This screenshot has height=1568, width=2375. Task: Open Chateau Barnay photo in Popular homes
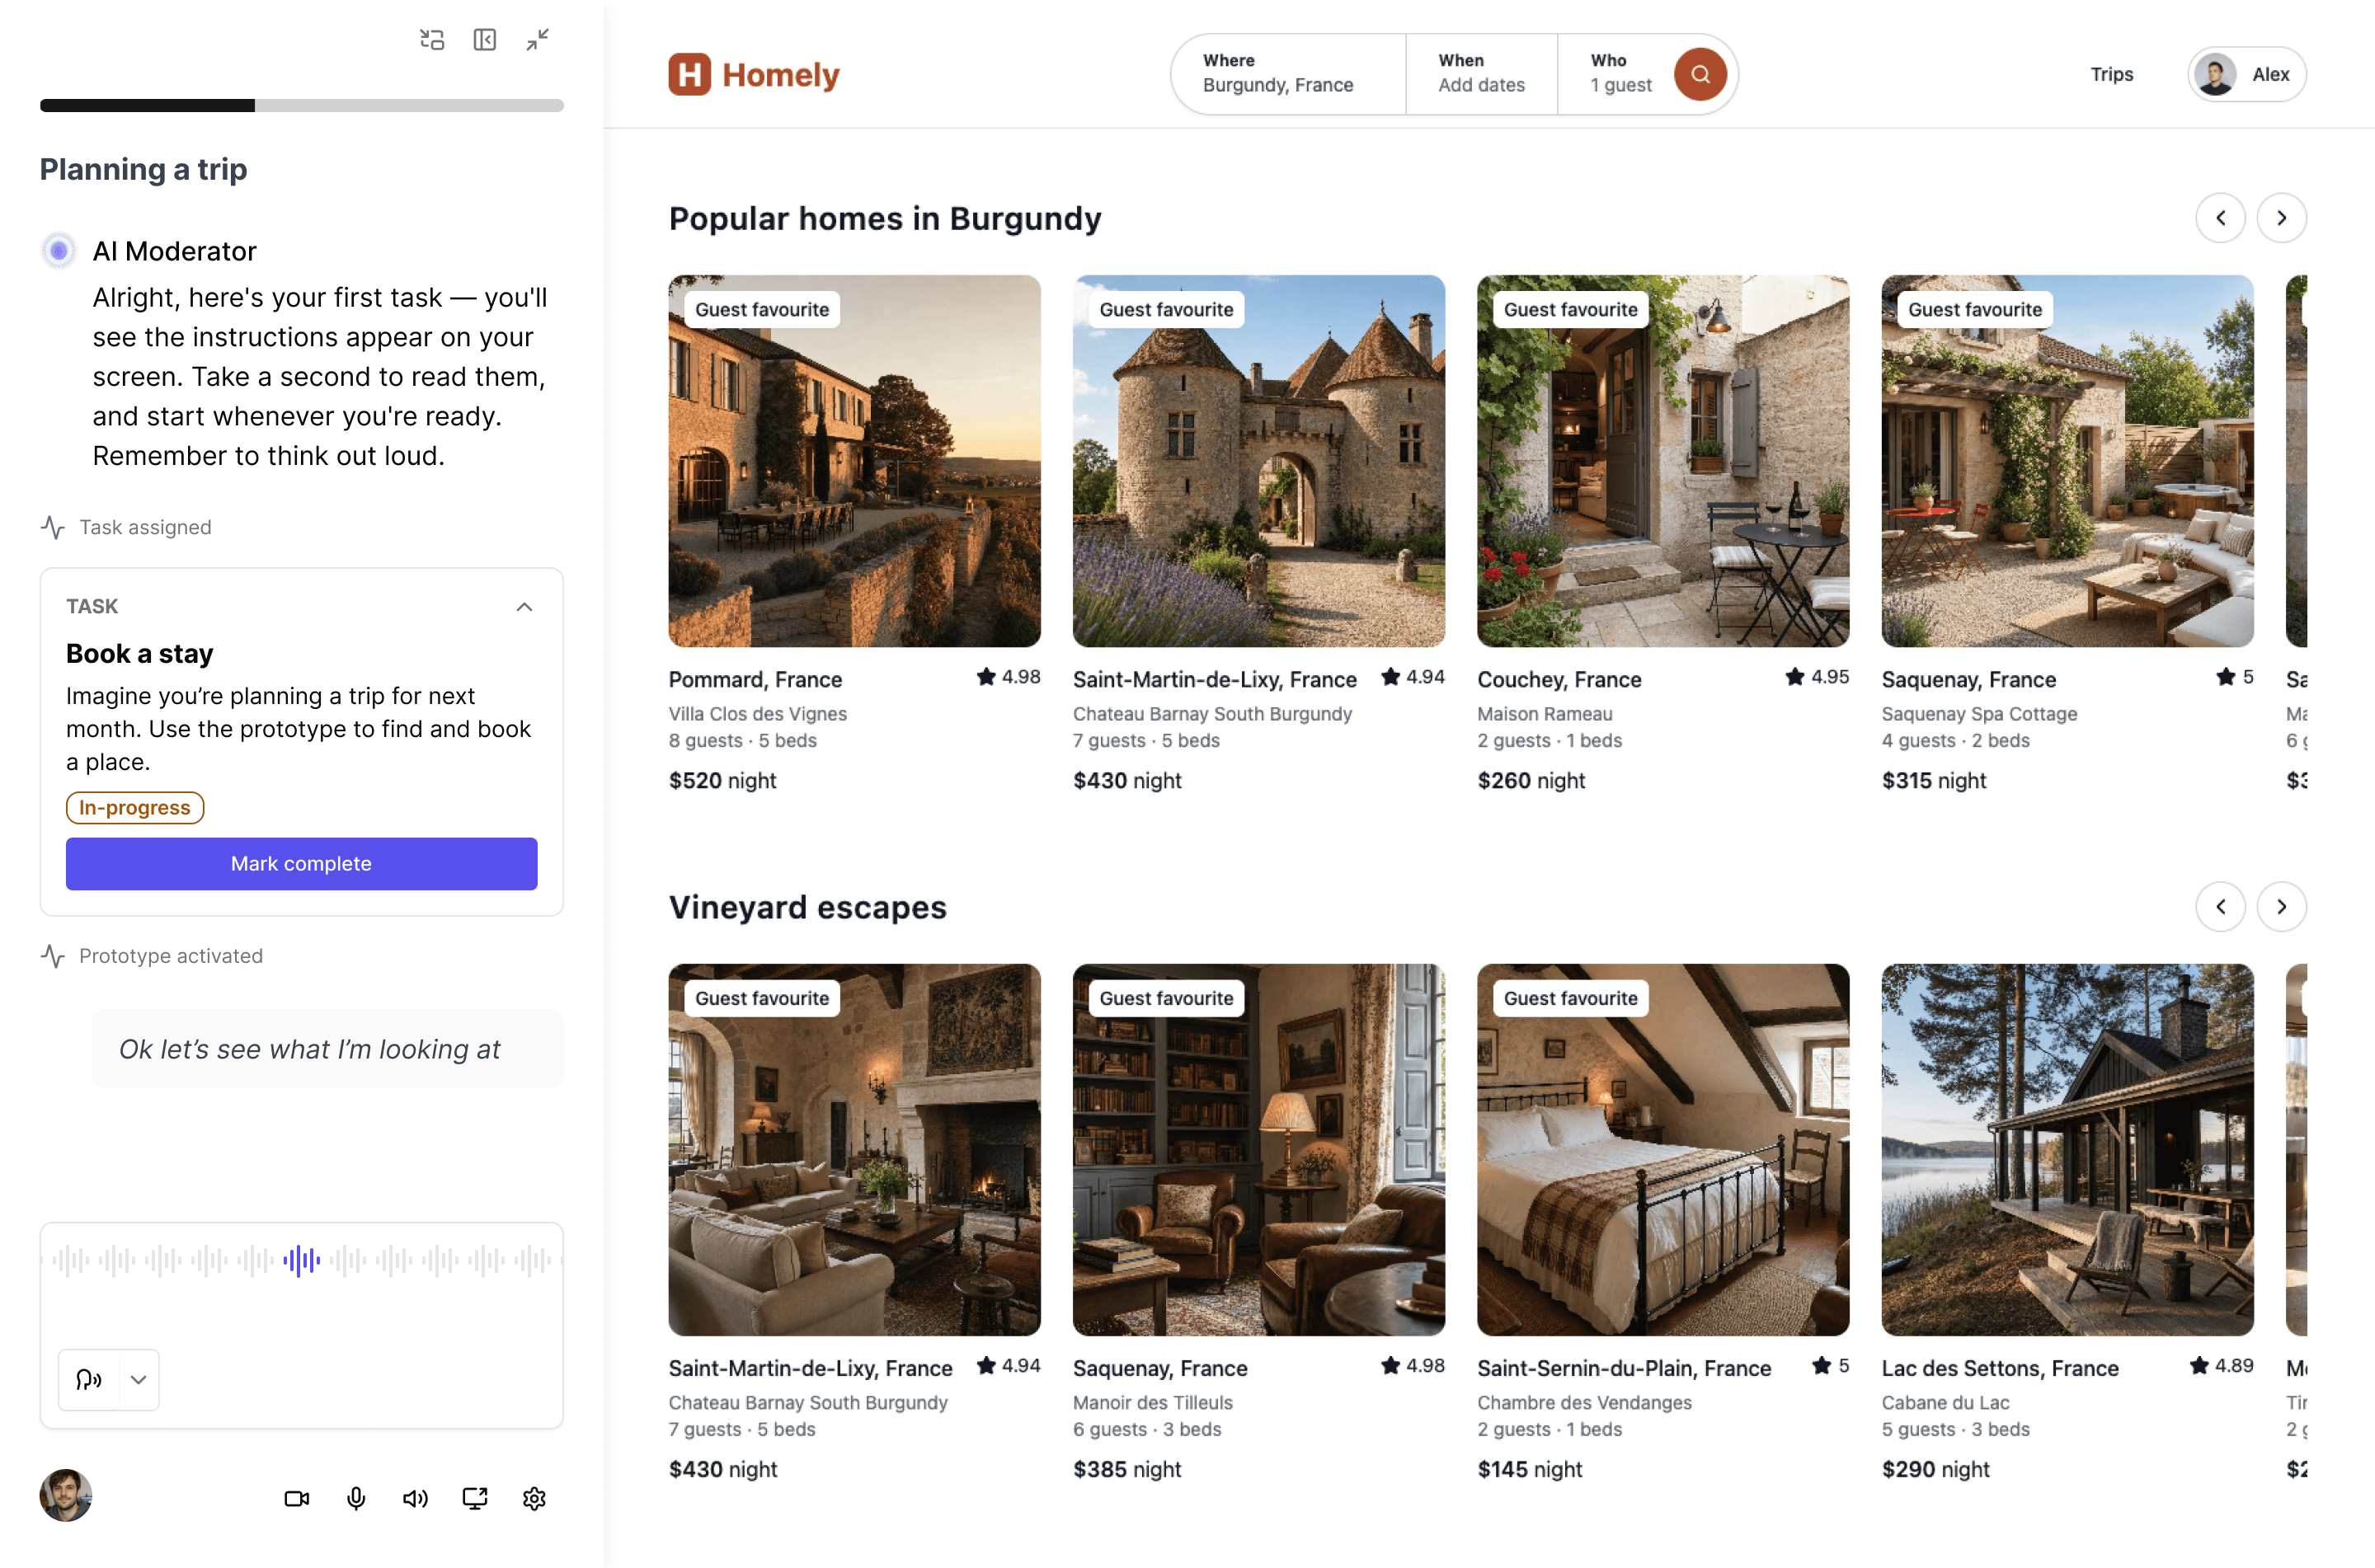(x=1258, y=461)
